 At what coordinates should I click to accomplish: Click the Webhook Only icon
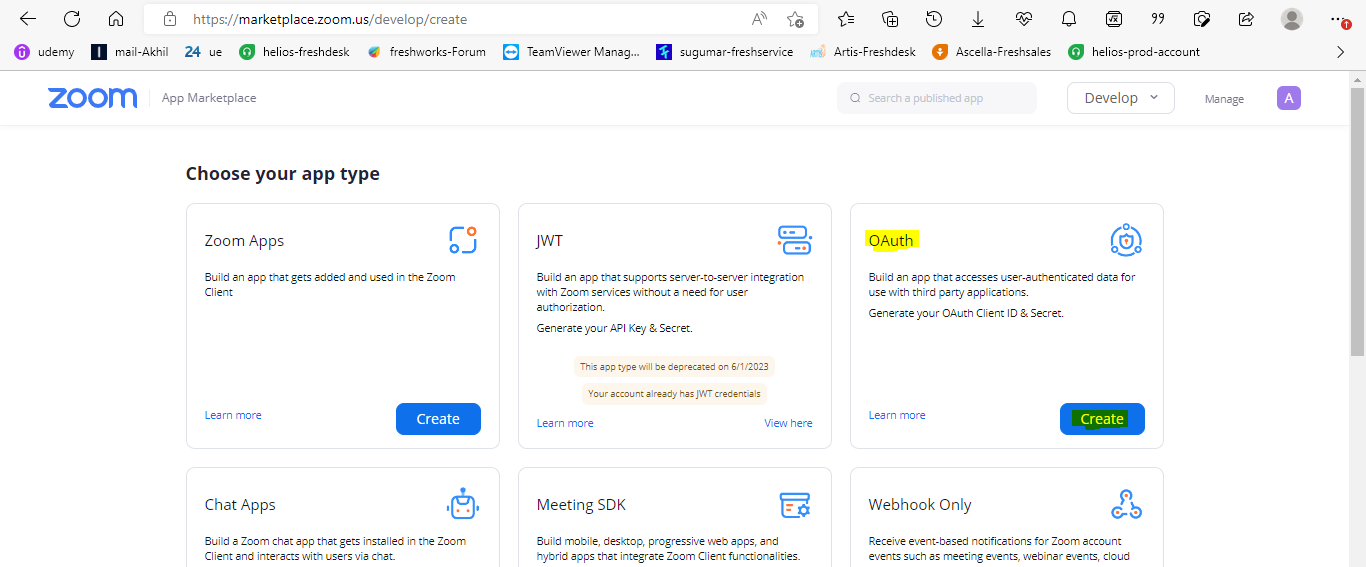[x=1126, y=504]
